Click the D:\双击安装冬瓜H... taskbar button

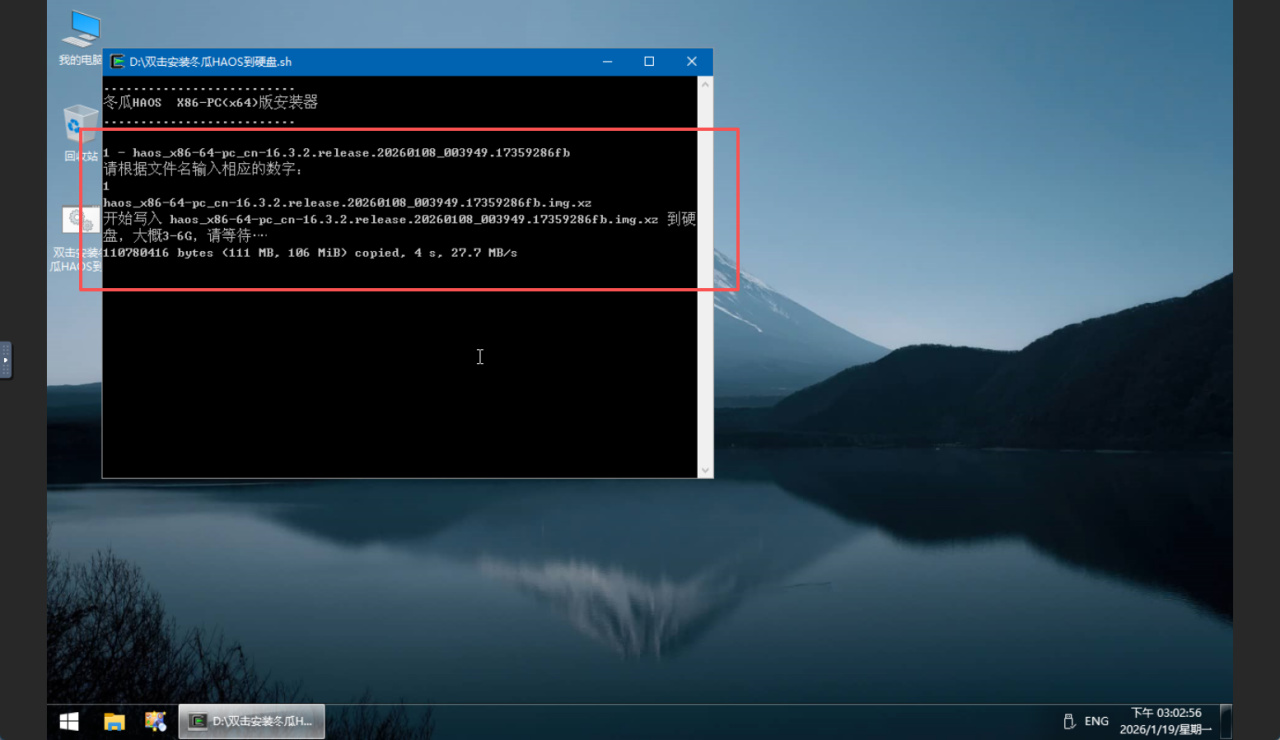[x=252, y=721]
